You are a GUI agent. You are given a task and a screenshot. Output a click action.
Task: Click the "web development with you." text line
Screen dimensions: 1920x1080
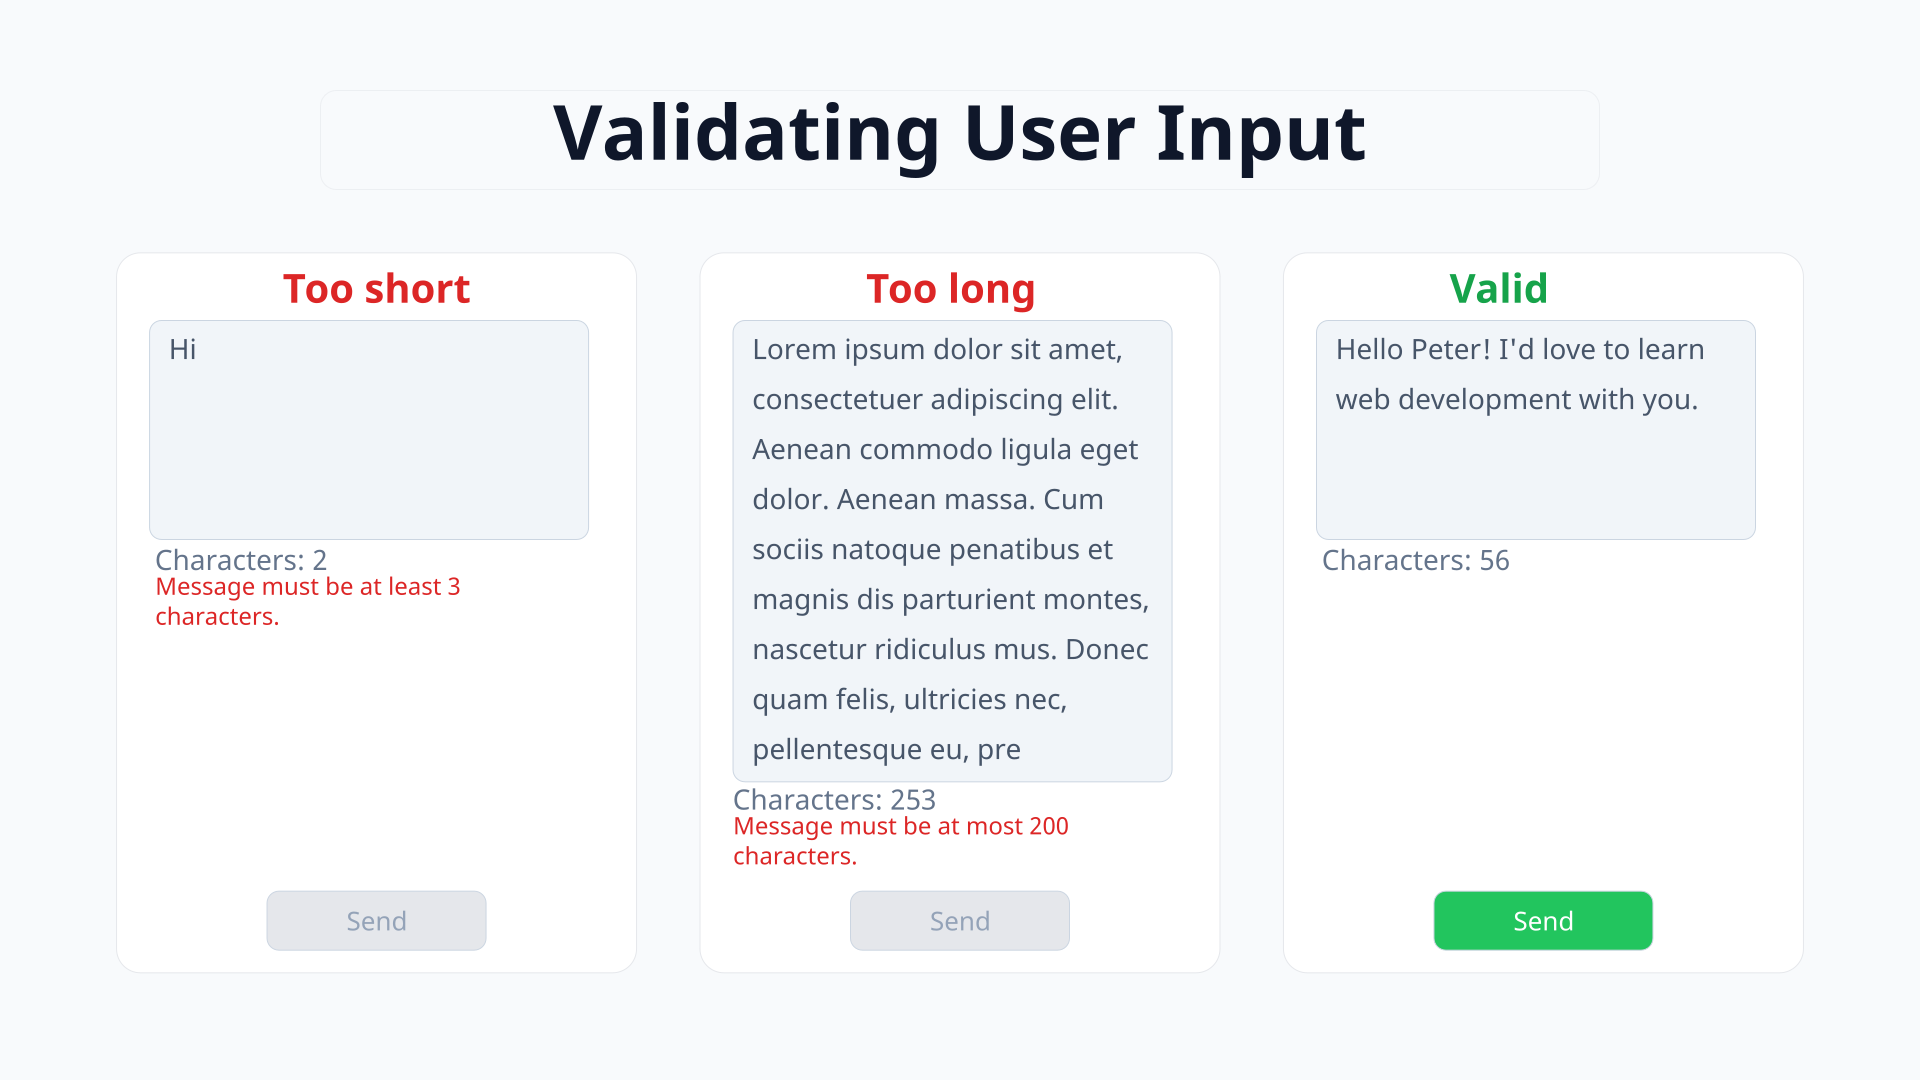1516,399
